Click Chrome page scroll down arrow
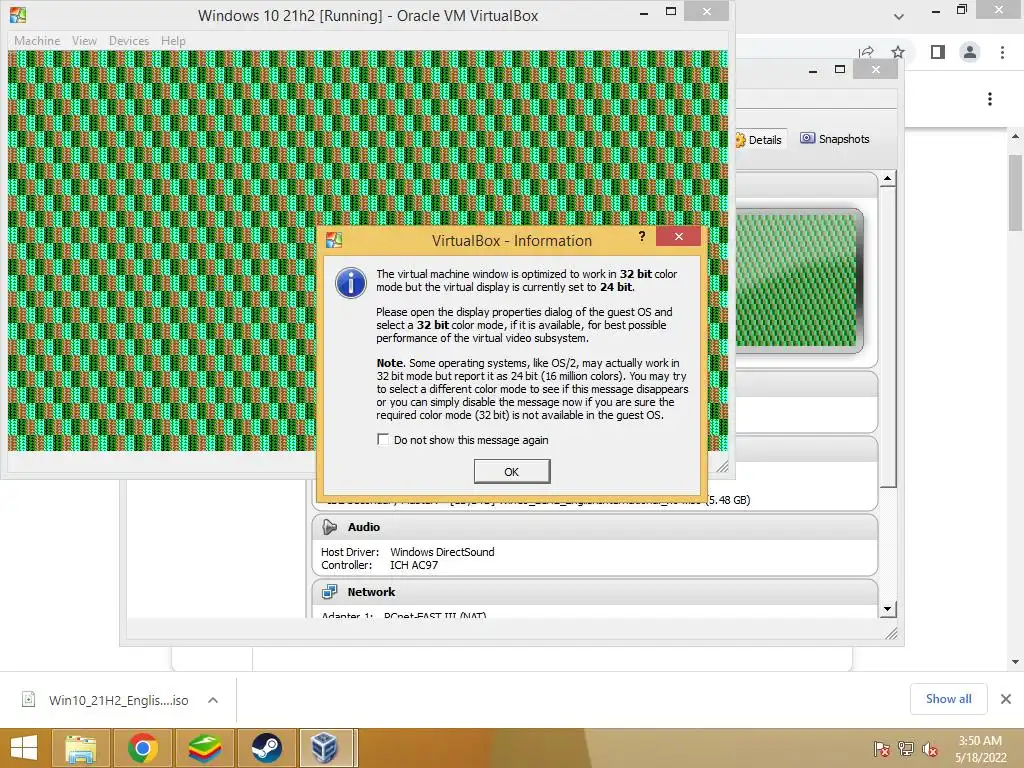Screen dimensions: 1024x768 (1015, 662)
